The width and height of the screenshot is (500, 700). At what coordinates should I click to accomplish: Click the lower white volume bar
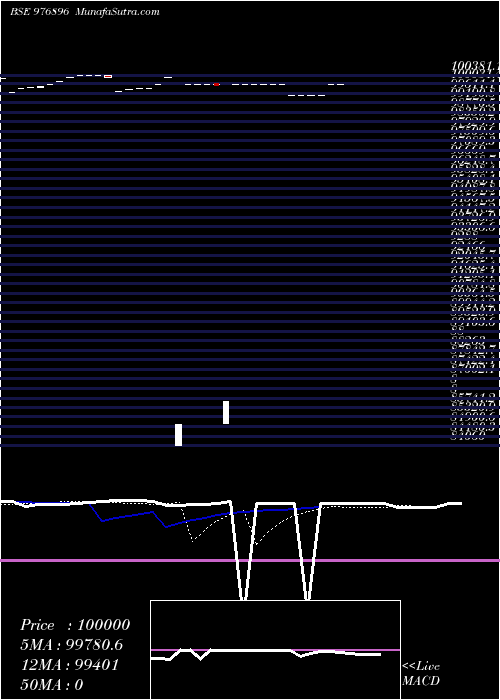179,435
